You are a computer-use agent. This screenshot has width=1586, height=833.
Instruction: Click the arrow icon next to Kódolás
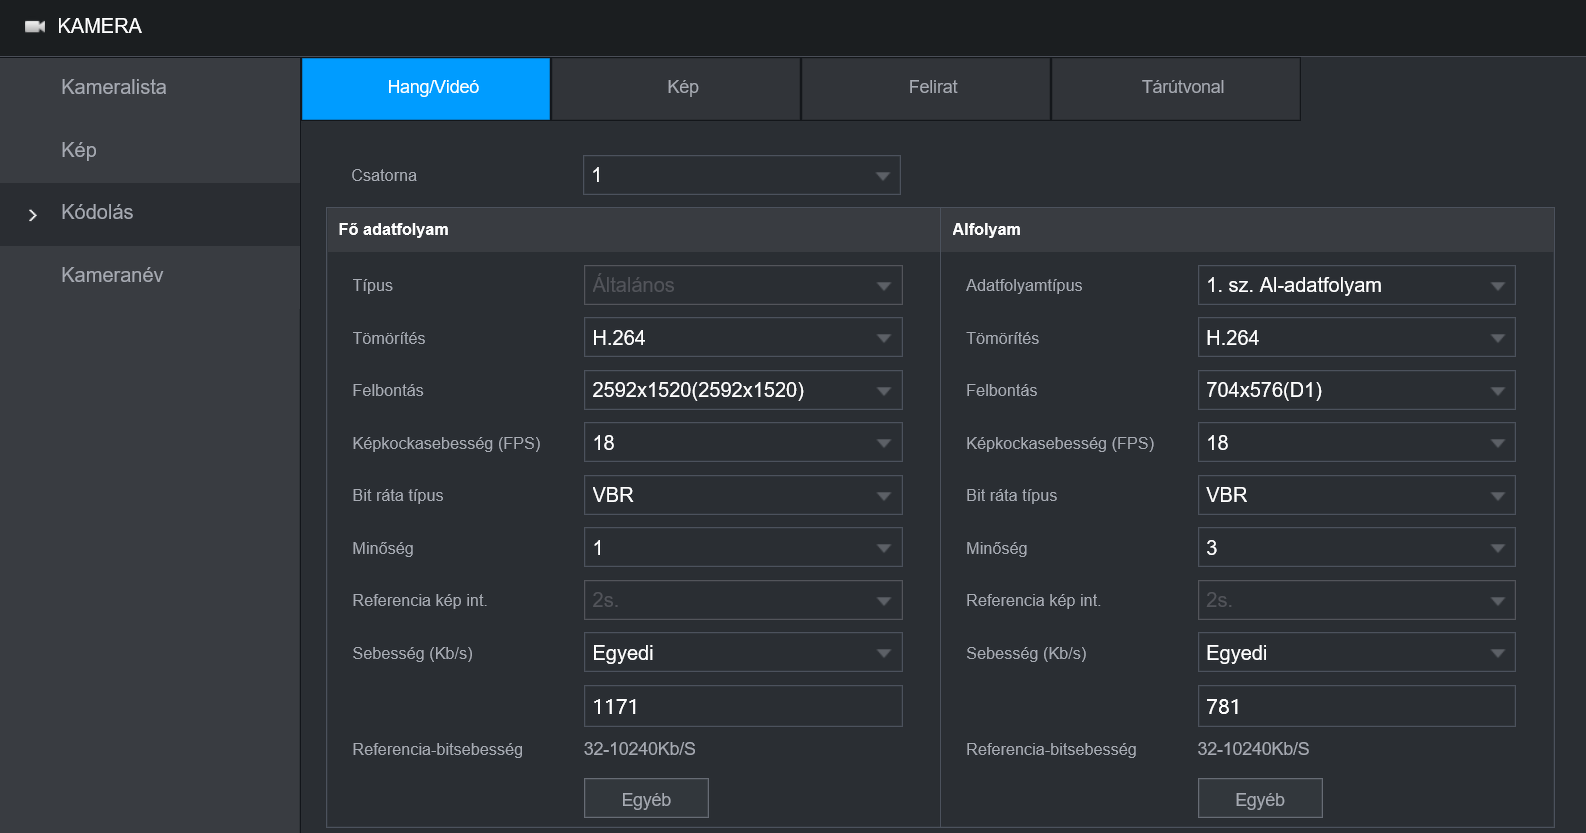[x=33, y=215]
